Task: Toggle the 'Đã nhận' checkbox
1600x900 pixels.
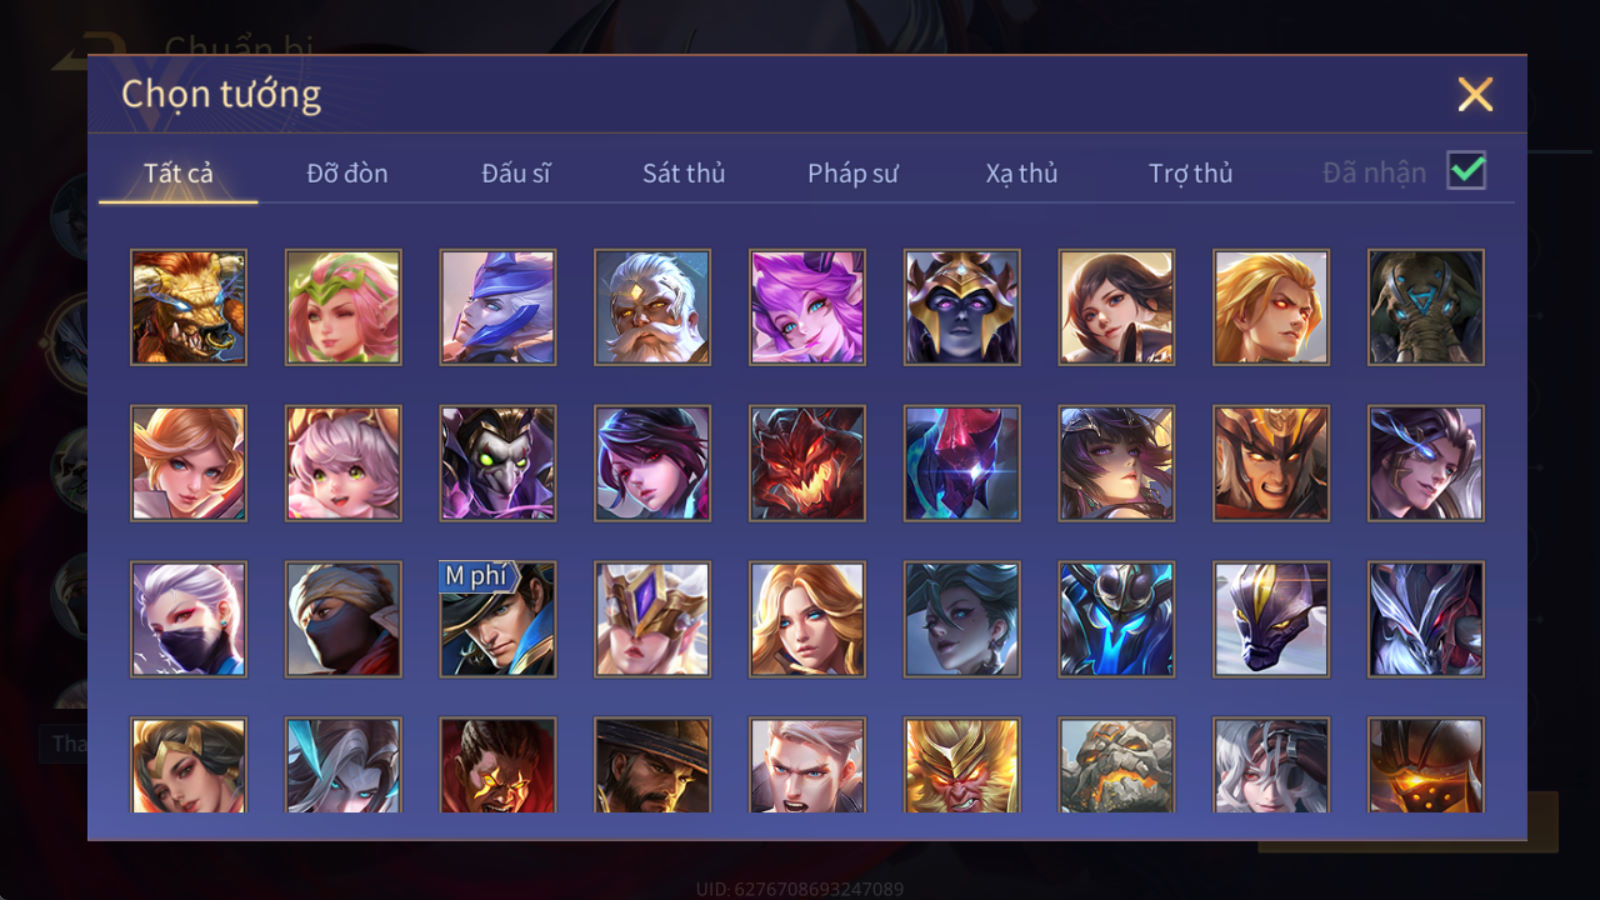Action: [1466, 171]
